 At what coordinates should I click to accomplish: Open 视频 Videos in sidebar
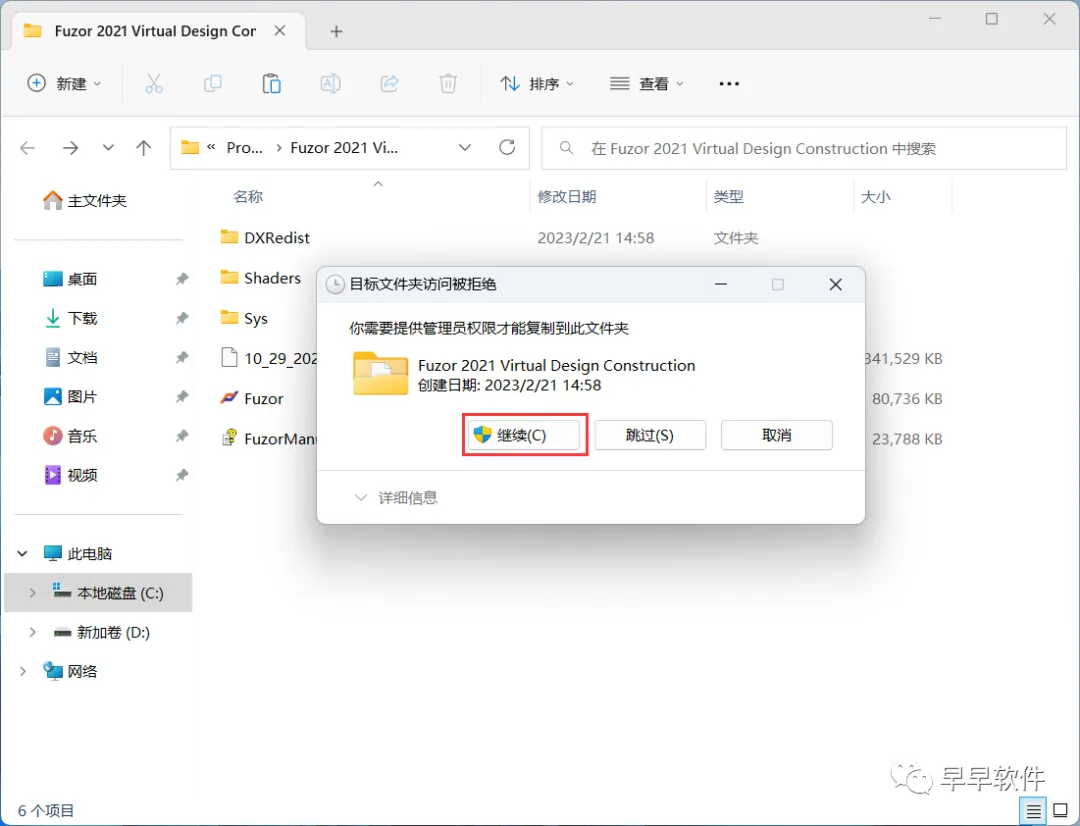click(x=70, y=475)
